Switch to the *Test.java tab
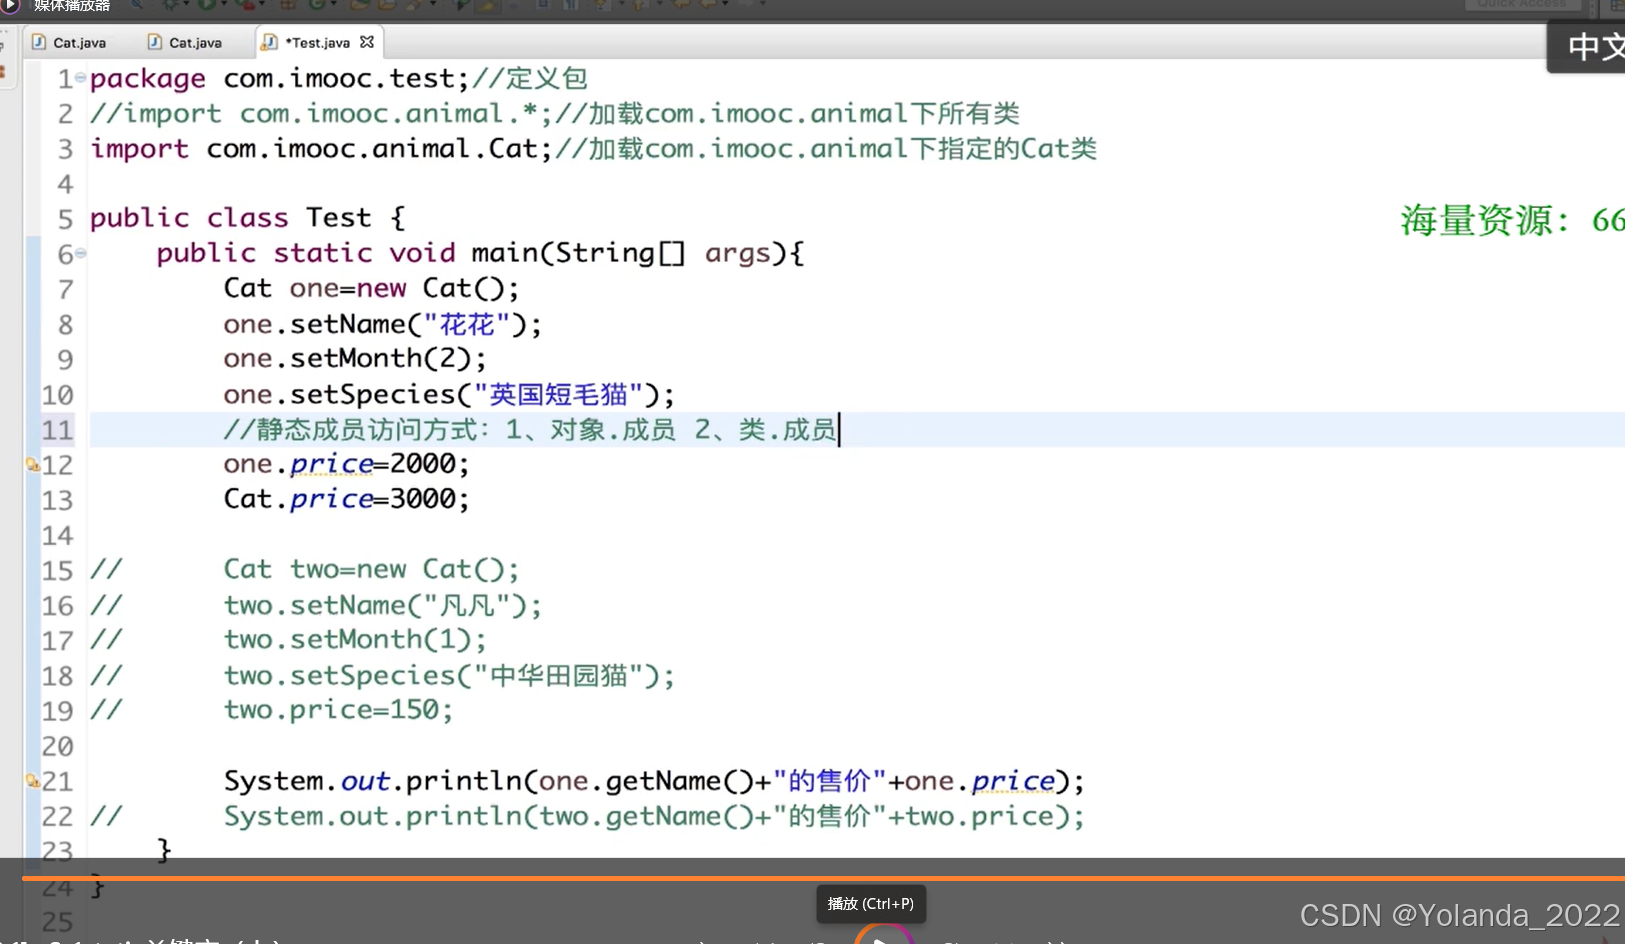The height and width of the screenshot is (944, 1625). coord(317,42)
